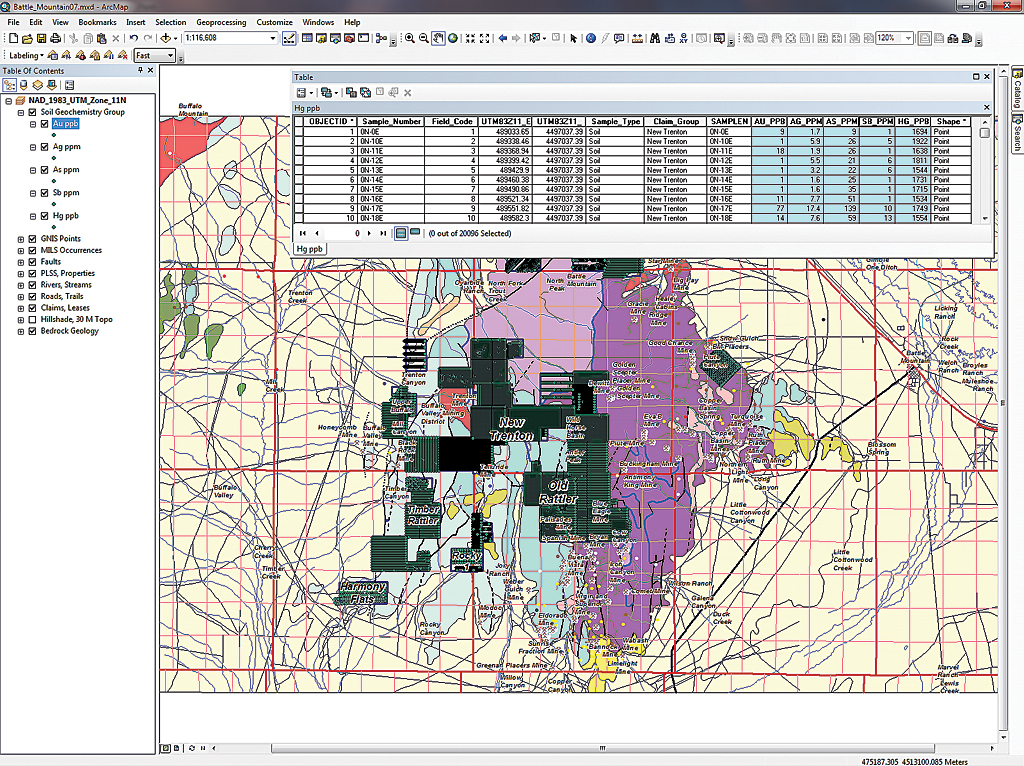Click the Identify tool icon

pyautogui.click(x=590, y=39)
